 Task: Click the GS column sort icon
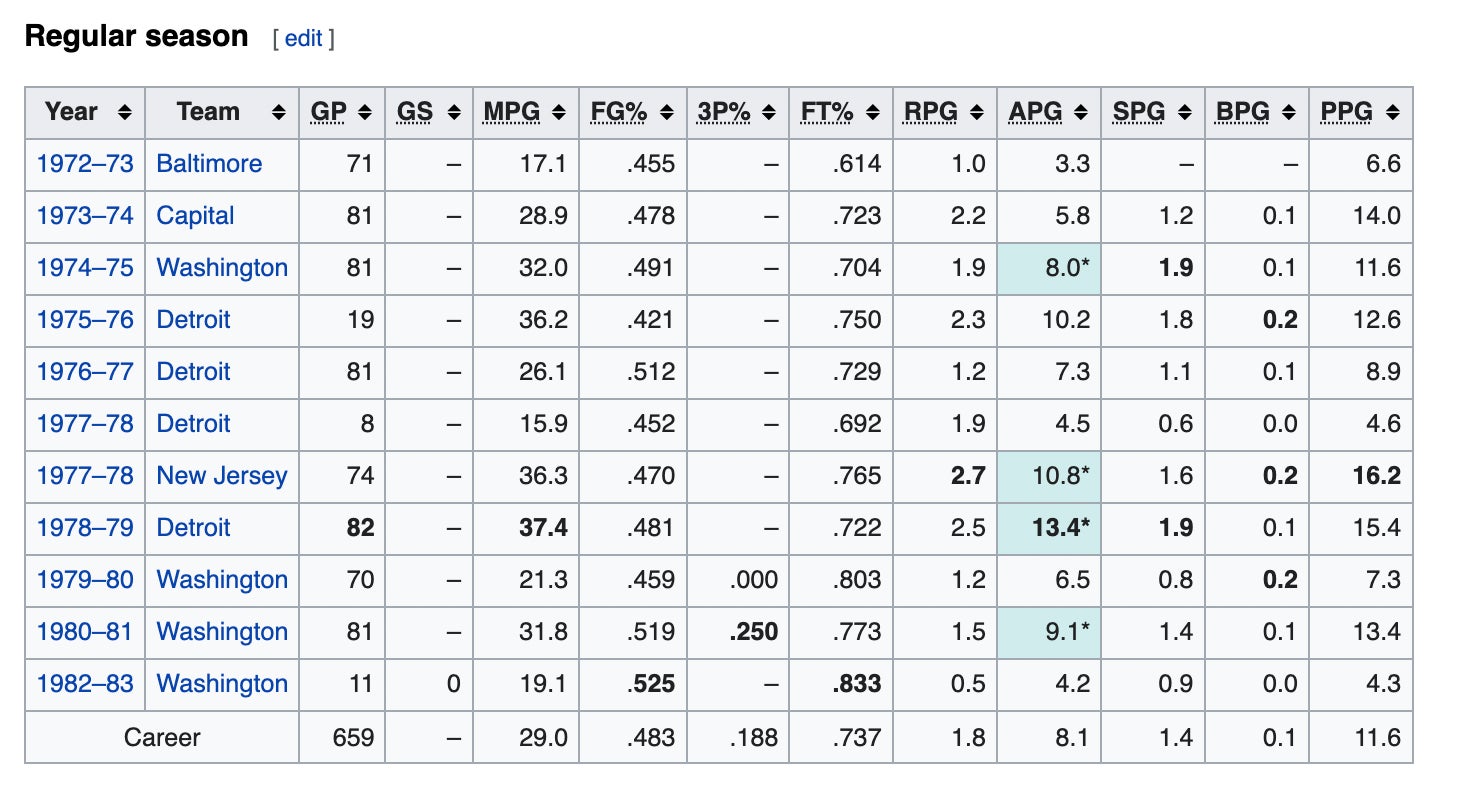pyautogui.click(x=453, y=113)
